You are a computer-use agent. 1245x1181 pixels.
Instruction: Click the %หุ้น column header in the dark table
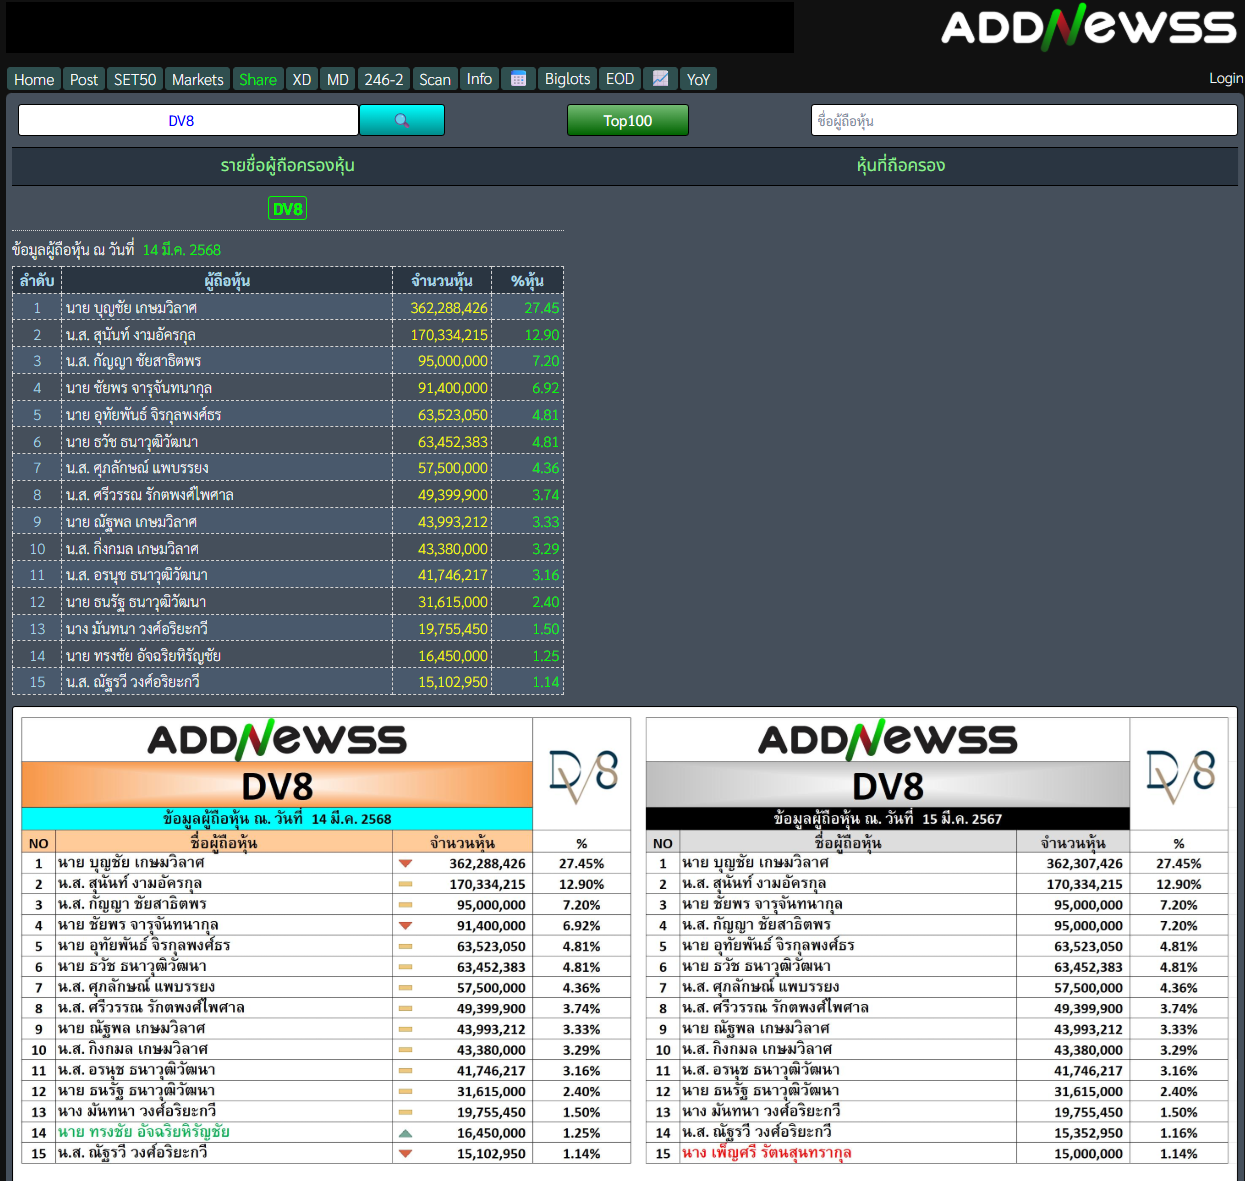point(527,280)
